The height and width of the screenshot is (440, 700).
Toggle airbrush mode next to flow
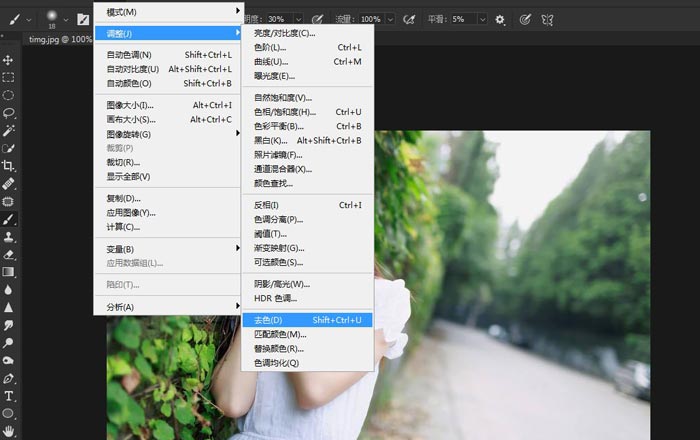coord(408,19)
